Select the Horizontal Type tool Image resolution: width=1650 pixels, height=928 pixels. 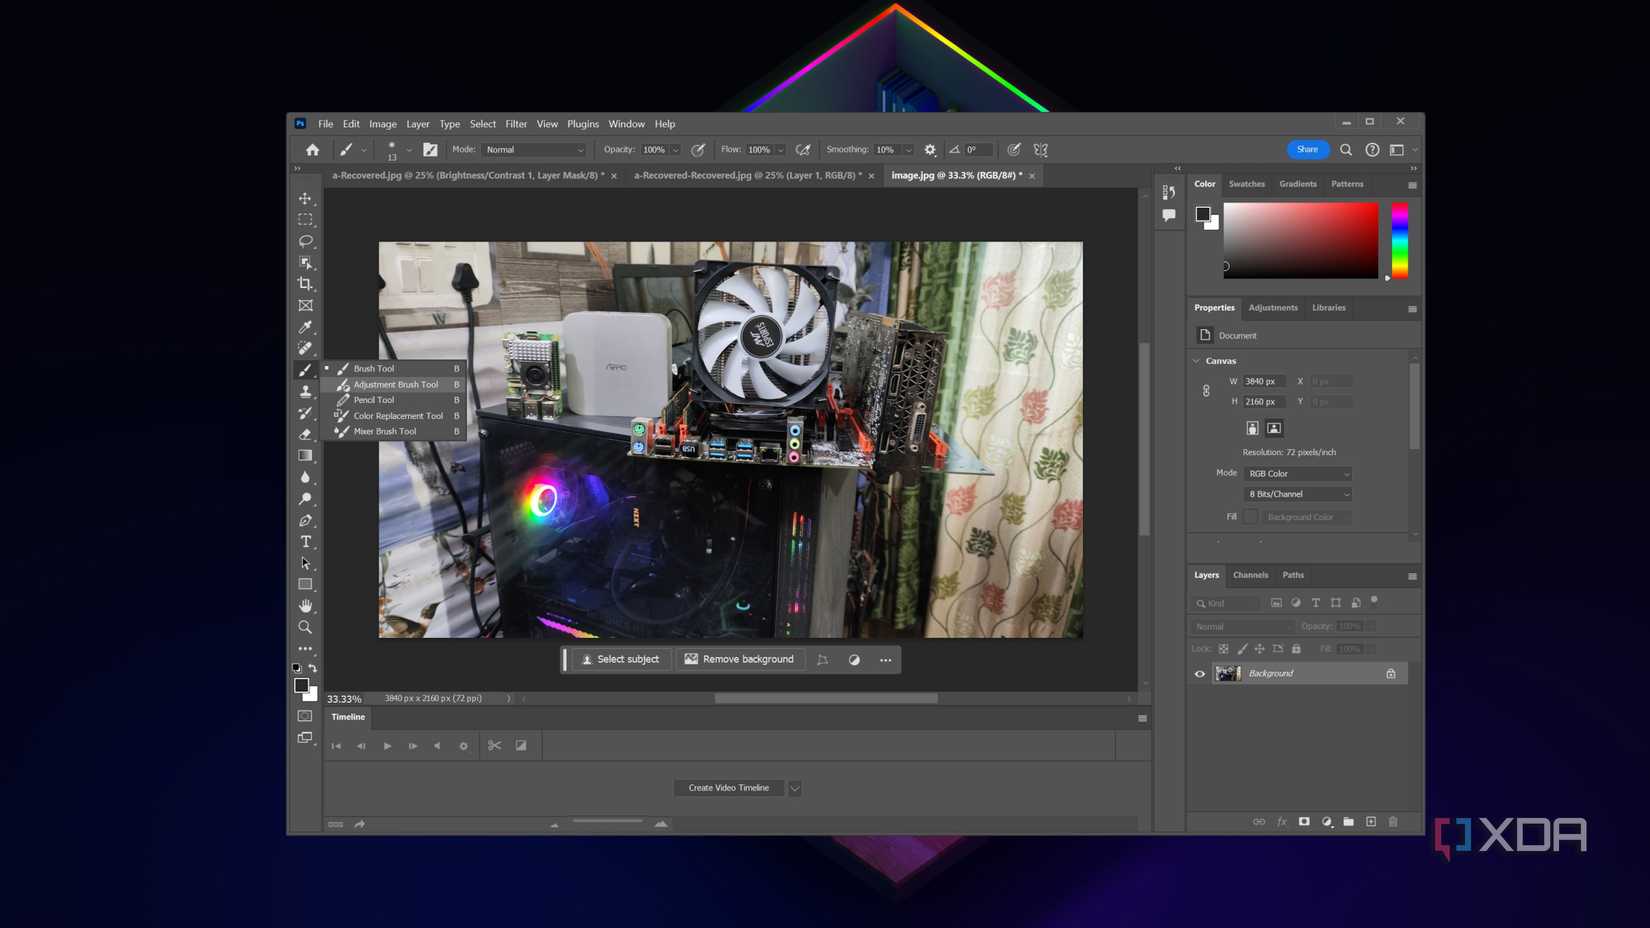305,542
